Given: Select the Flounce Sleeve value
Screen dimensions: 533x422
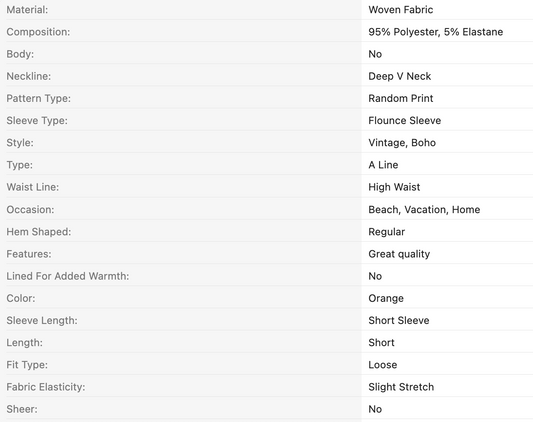Looking at the screenshot, I should click(x=405, y=120).
